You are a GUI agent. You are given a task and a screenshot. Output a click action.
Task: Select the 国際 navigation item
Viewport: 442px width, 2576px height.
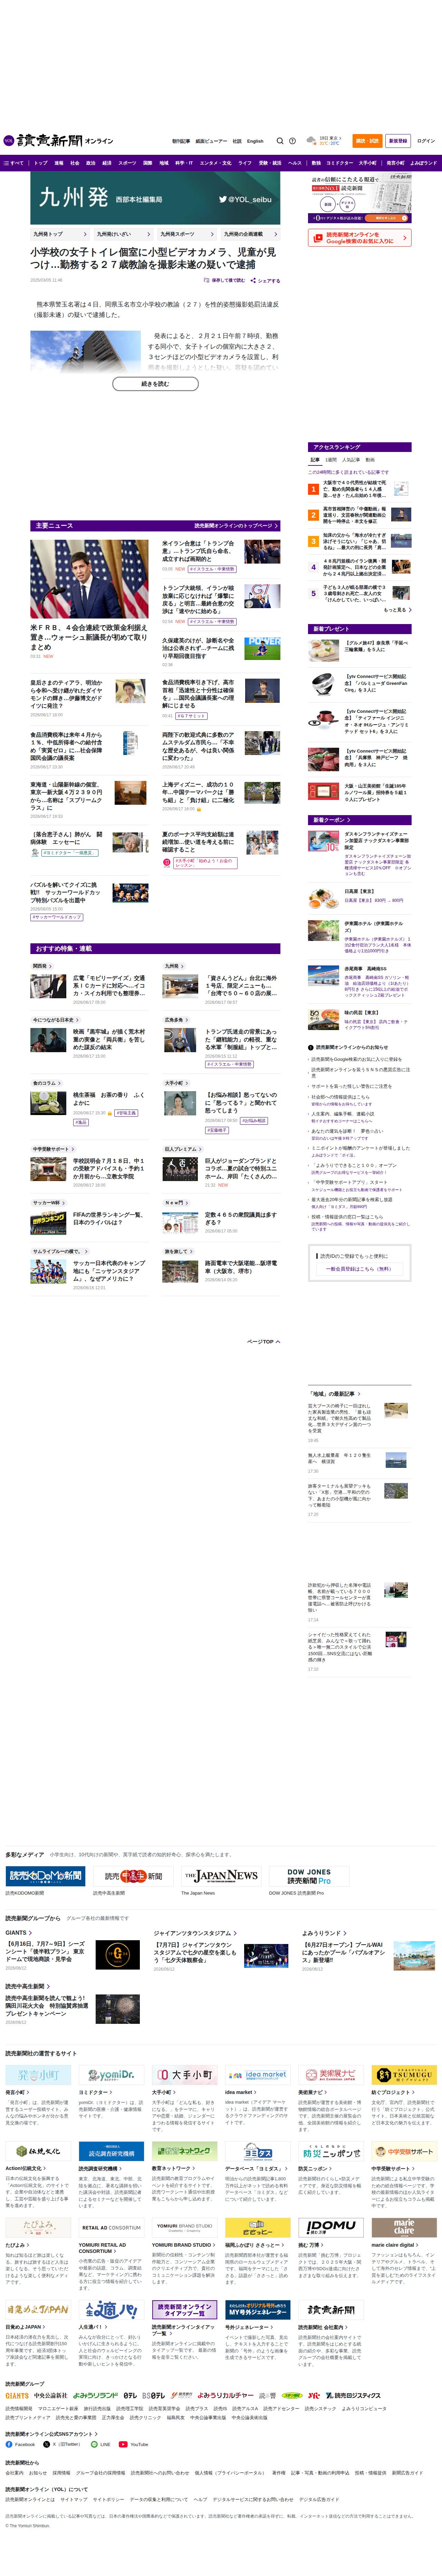coord(148,163)
